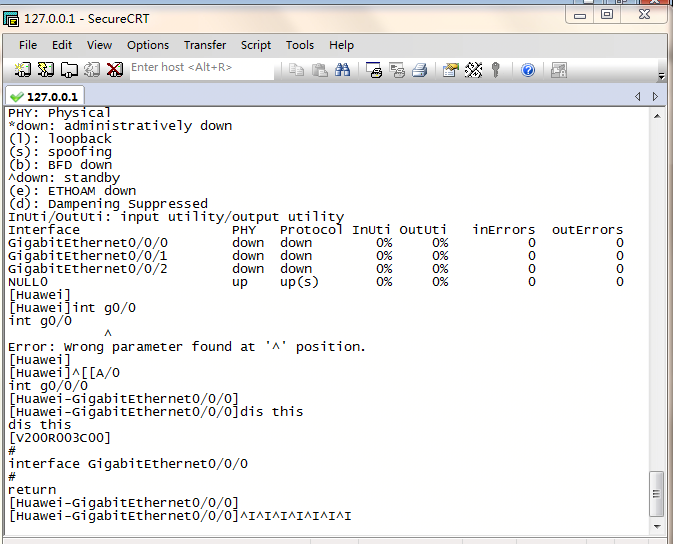Open the File menu
The width and height of the screenshot is (673, 544).
[x=28, y=45]
